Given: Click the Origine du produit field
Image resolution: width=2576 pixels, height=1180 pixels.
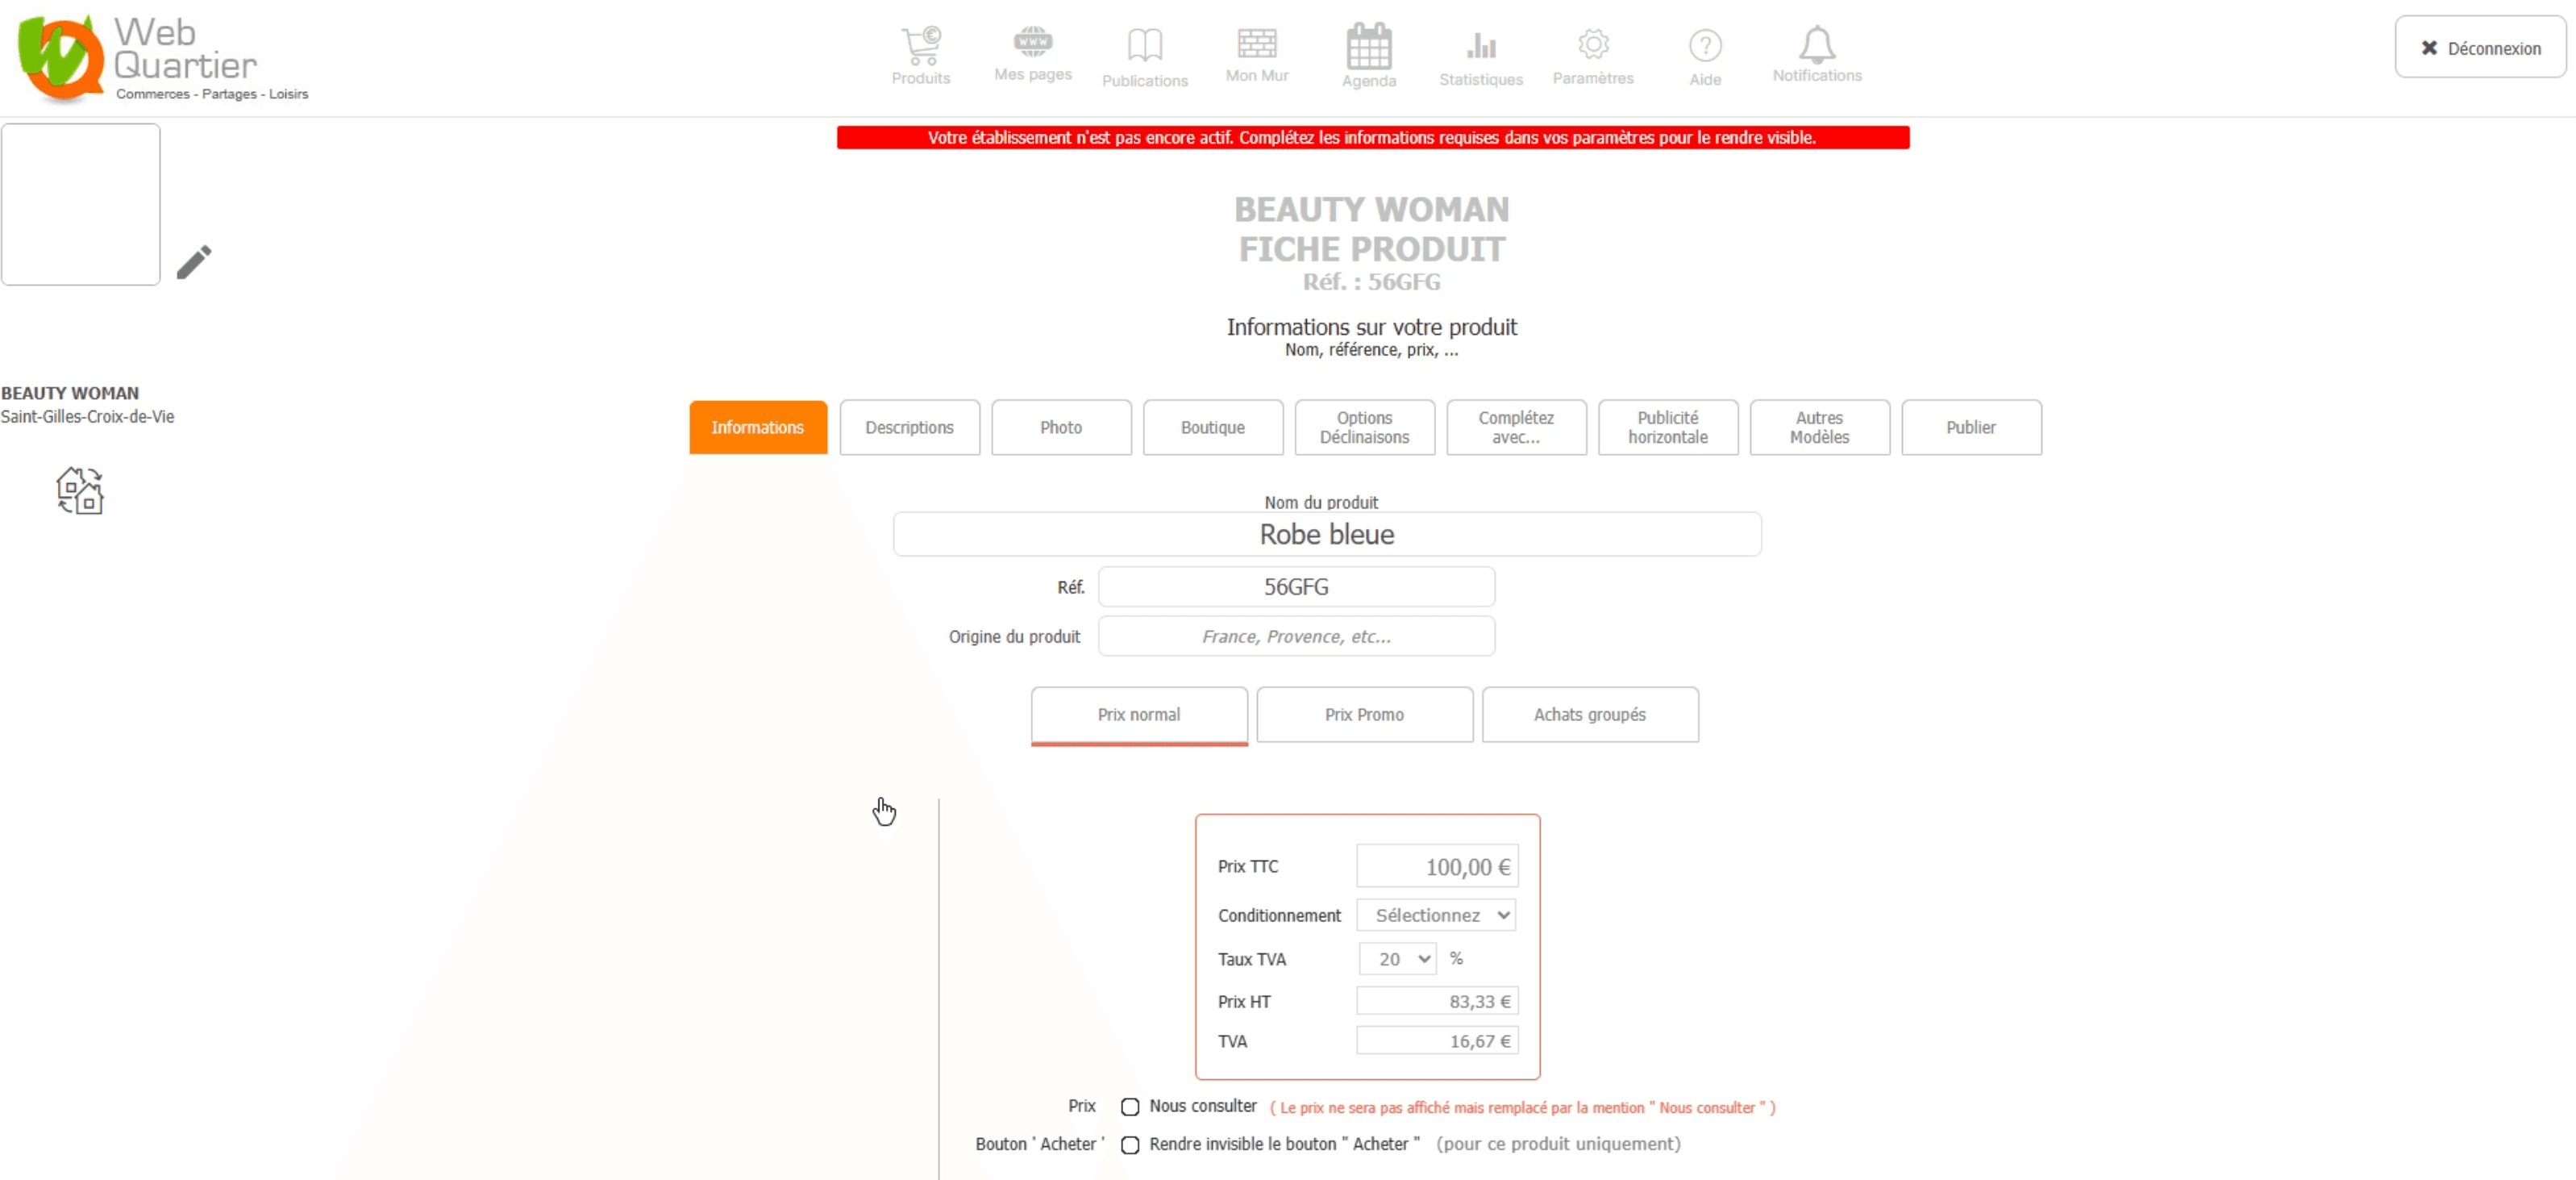Looking at the screenshot, I should (1296, 636).
